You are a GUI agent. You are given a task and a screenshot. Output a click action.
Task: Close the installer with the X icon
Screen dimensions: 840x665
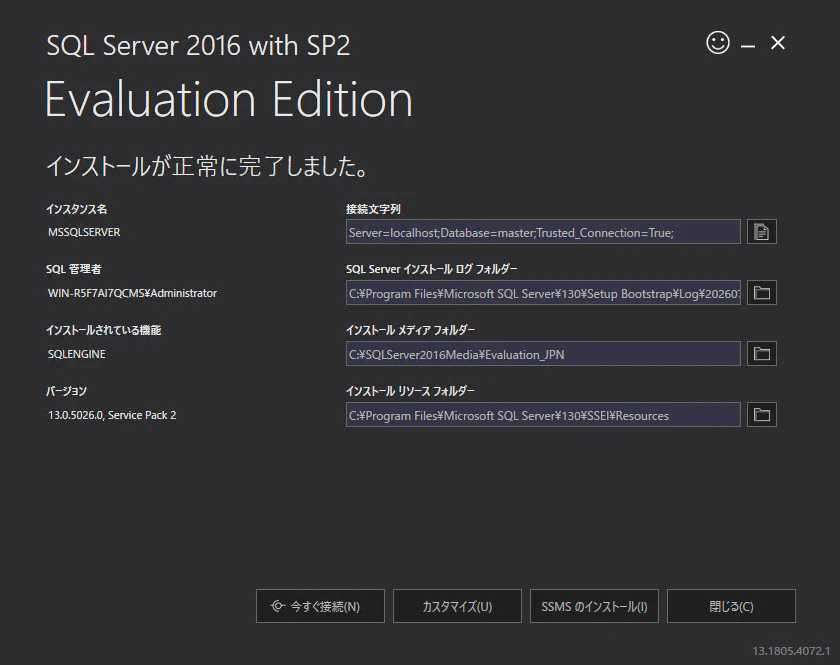coord(778,43)
